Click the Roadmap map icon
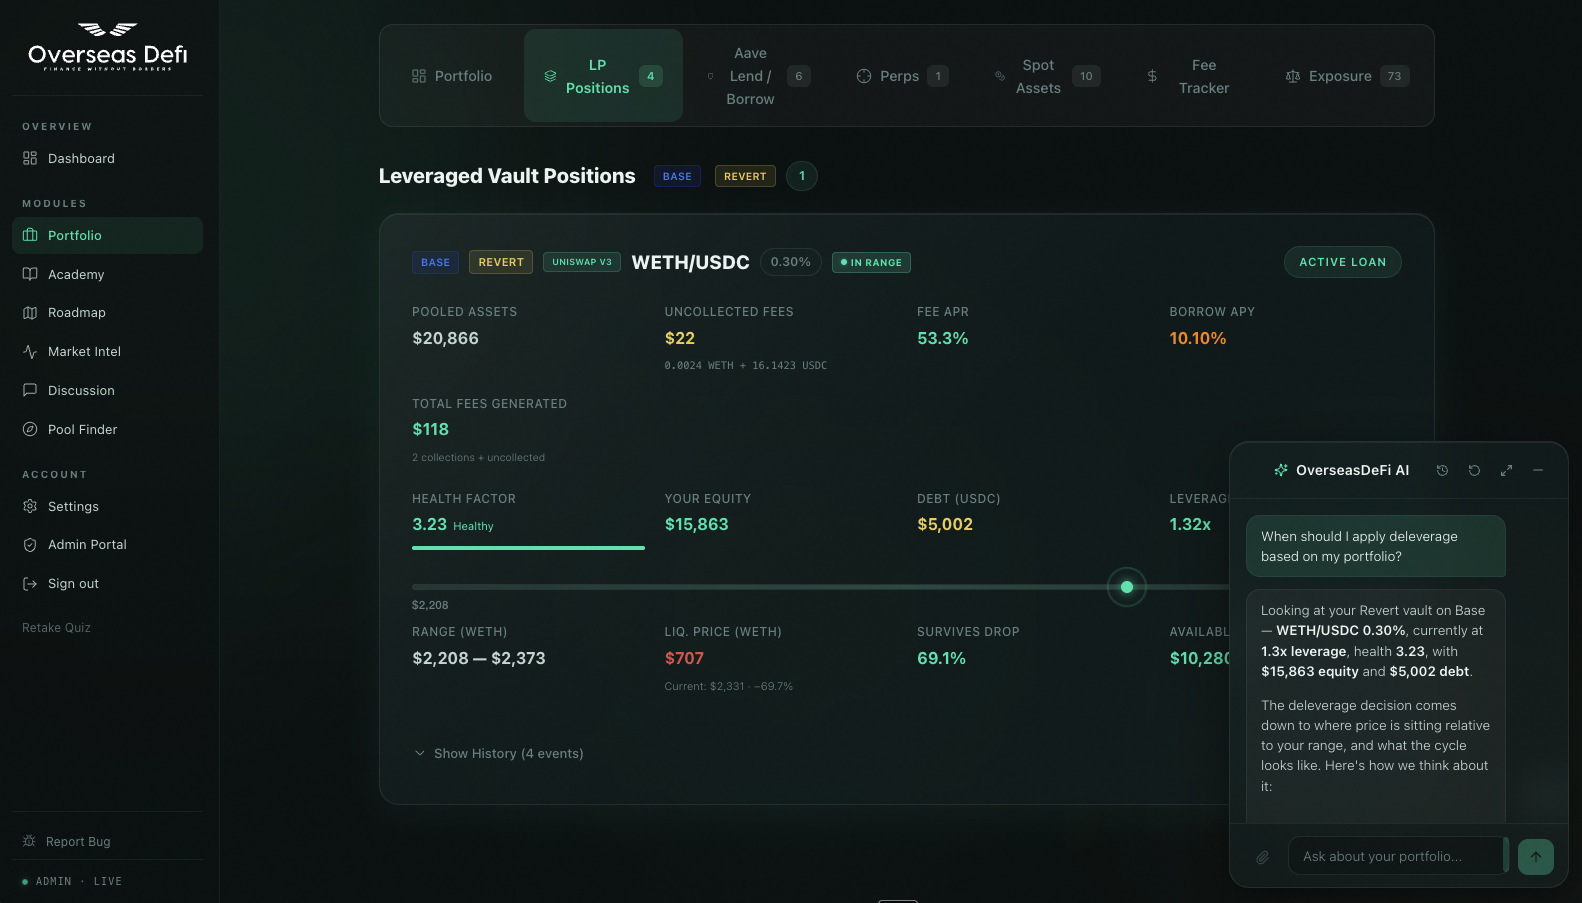This screenshot has width=1582, height=903. [30, 313]
